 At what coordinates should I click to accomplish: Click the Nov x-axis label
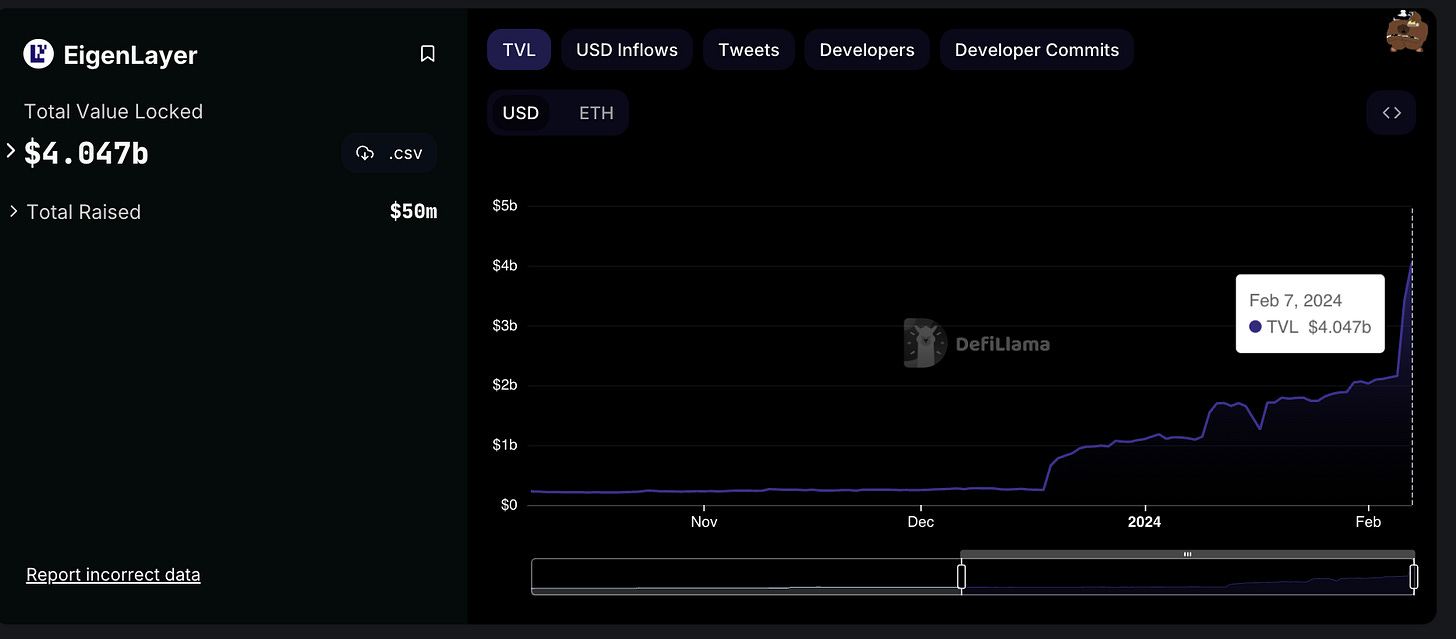click(704, 522)
